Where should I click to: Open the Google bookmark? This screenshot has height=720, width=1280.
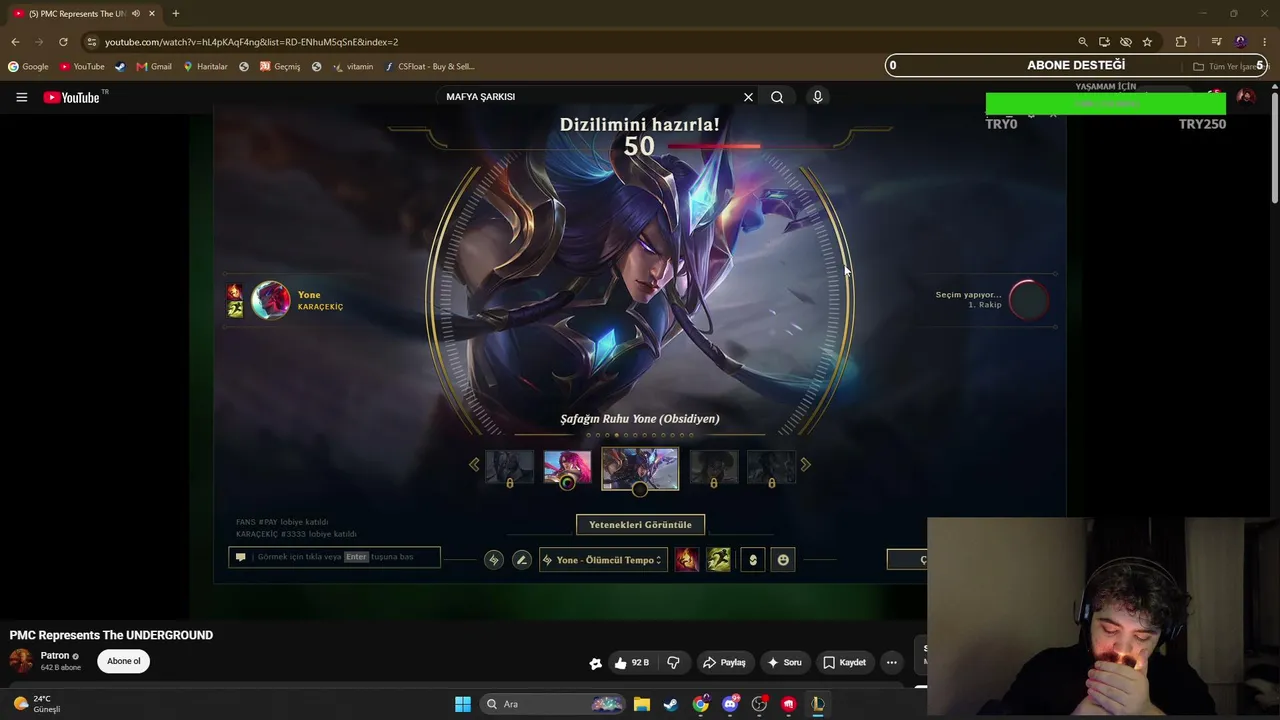pos(28,67)
